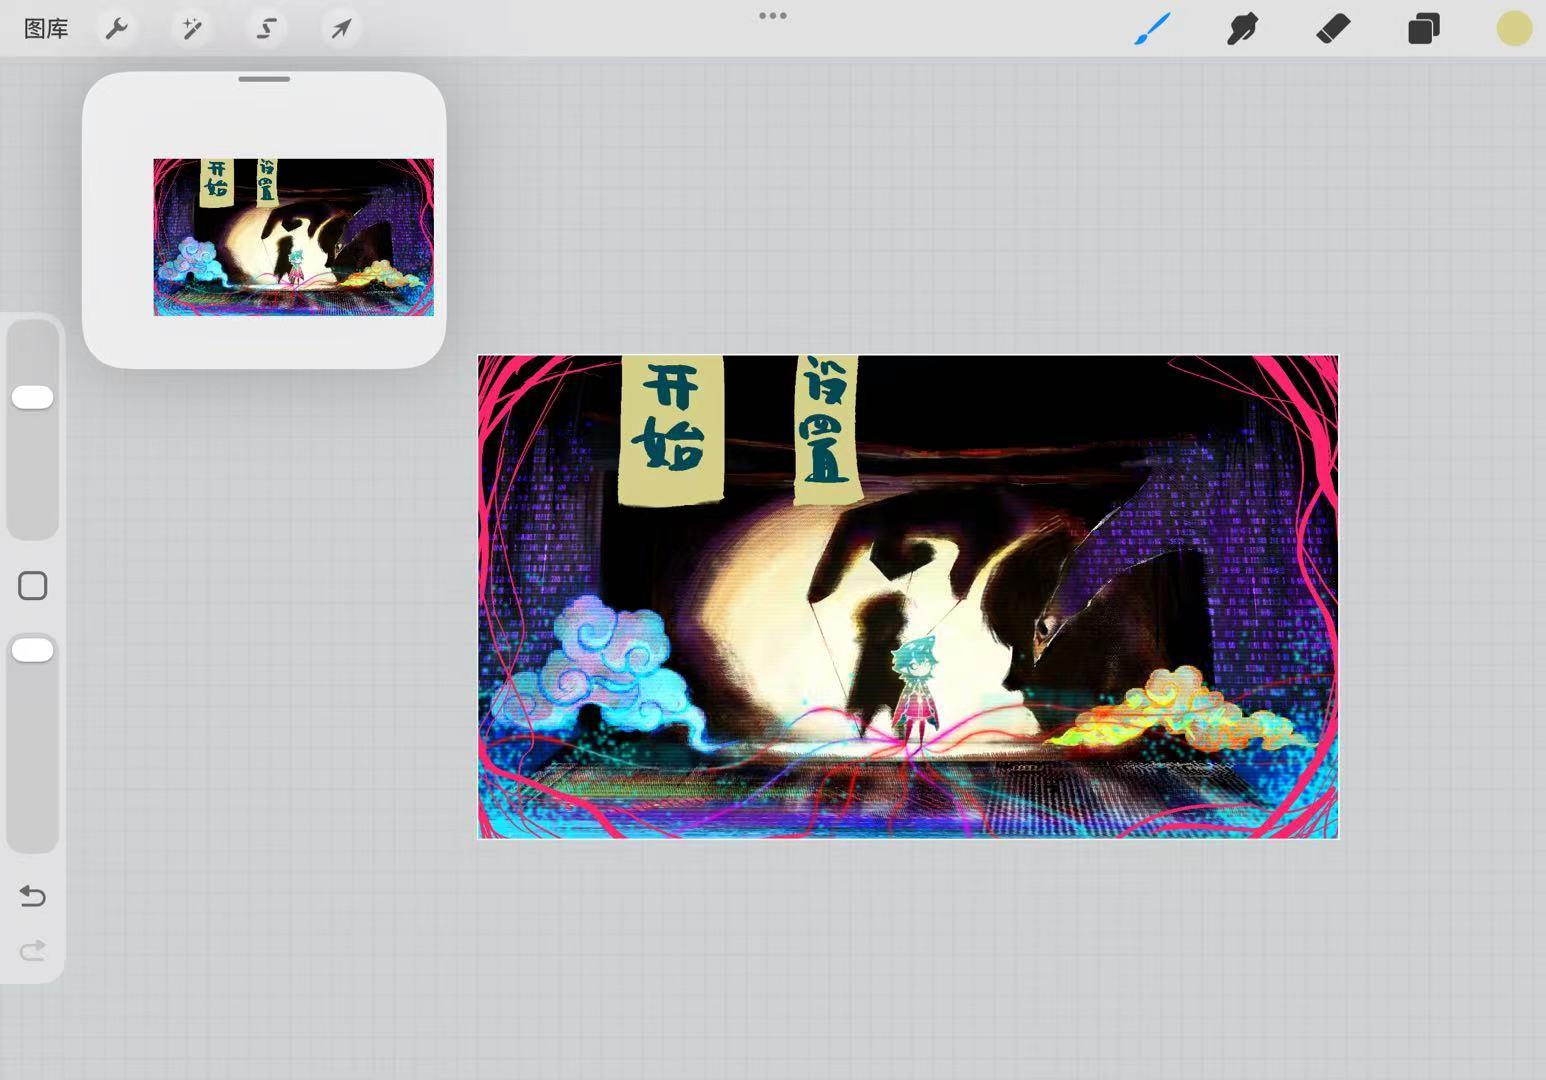Tap the artwork thumbnail in reference window

coord(293,237)
